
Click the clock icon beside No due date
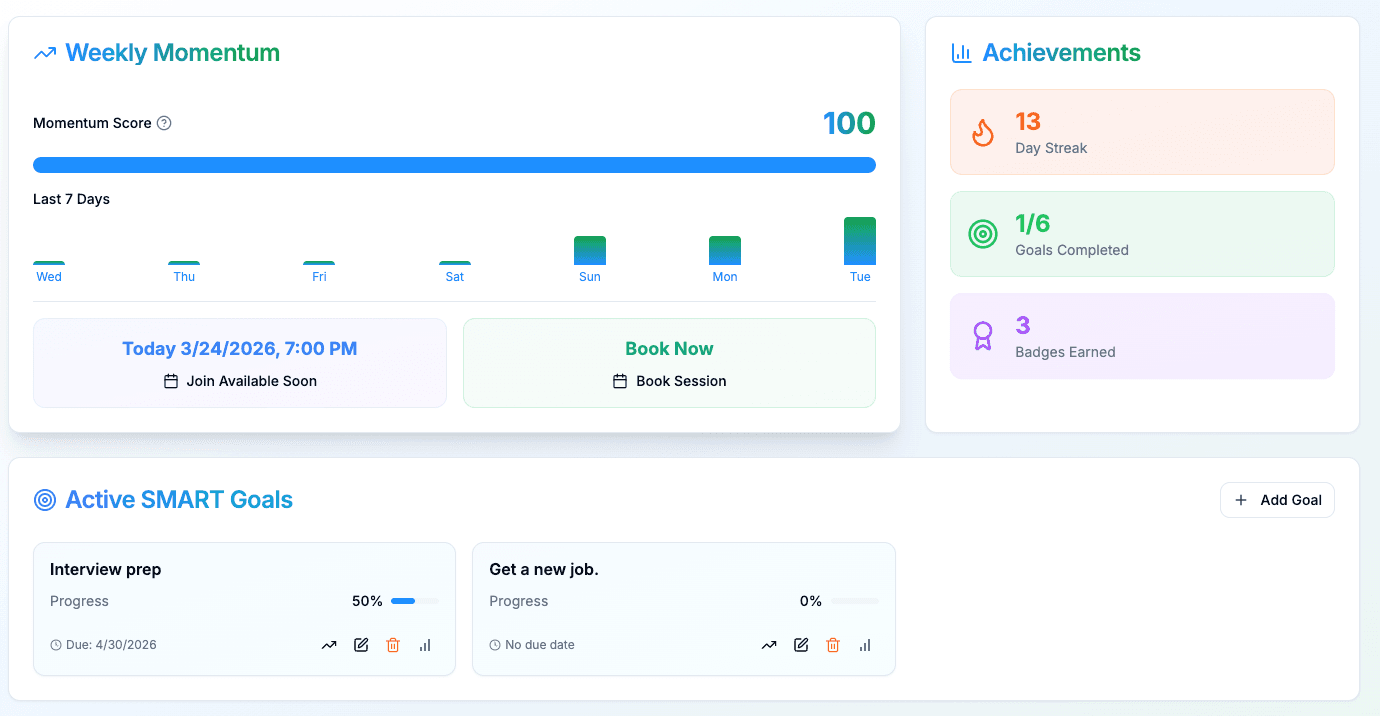(x=495, y=645)
